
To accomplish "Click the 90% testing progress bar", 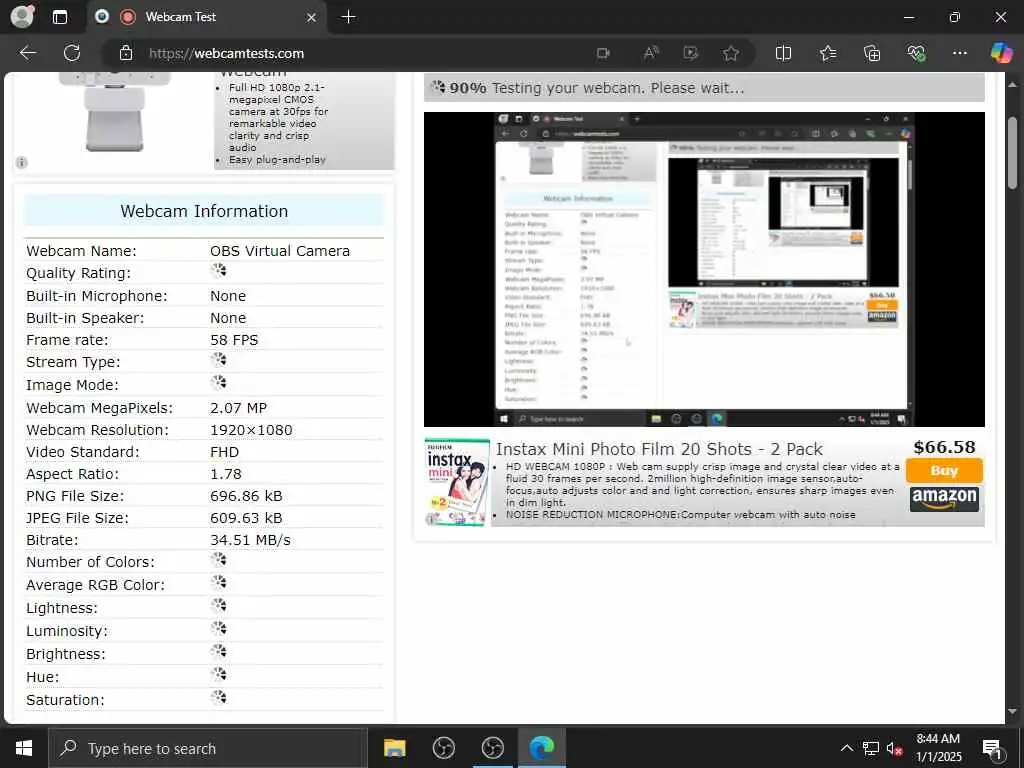I will tap(704, 88).
